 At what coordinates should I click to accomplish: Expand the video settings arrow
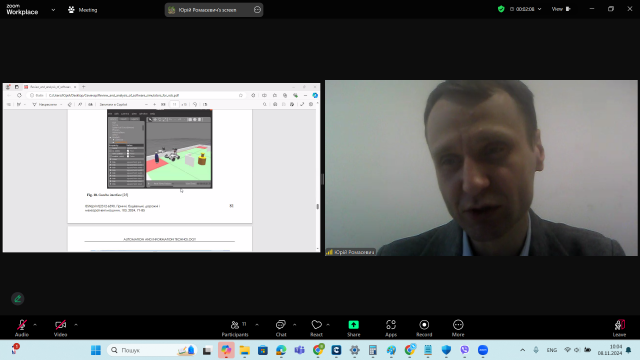(76, 325)
